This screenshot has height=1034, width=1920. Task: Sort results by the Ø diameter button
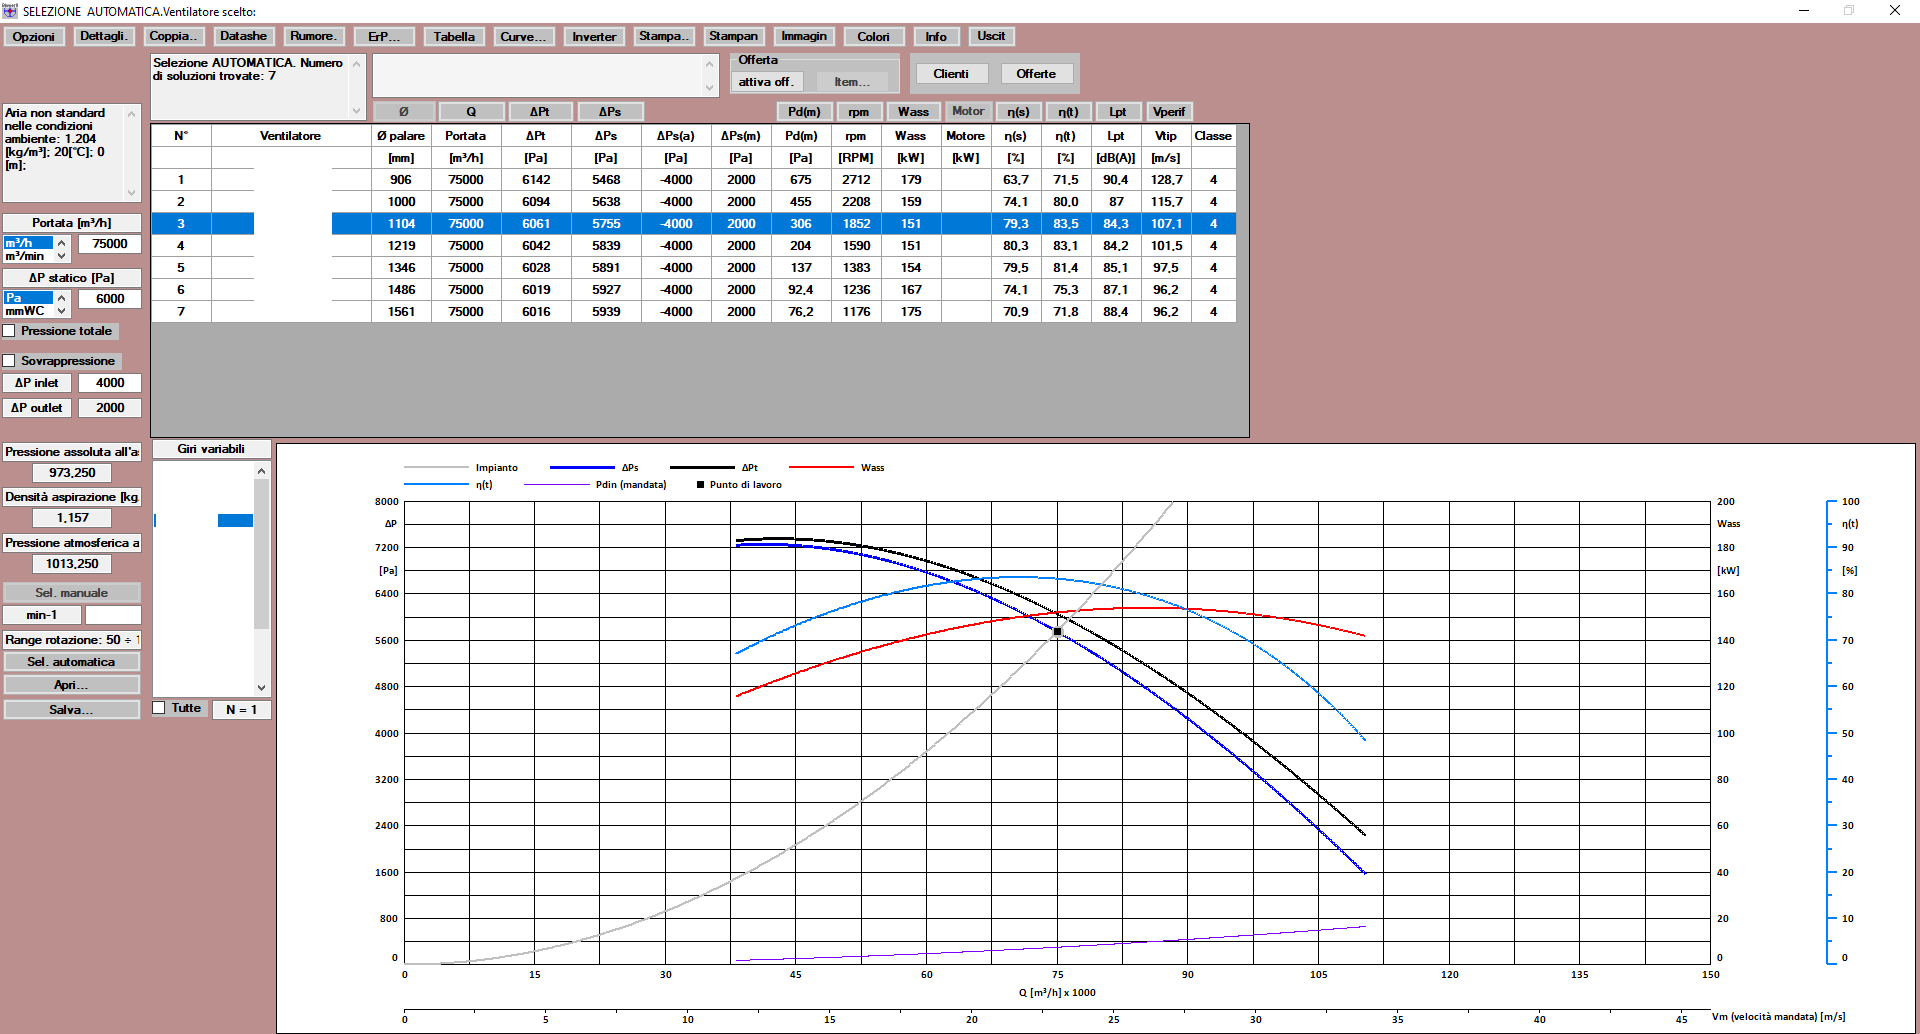pos(403,112)
